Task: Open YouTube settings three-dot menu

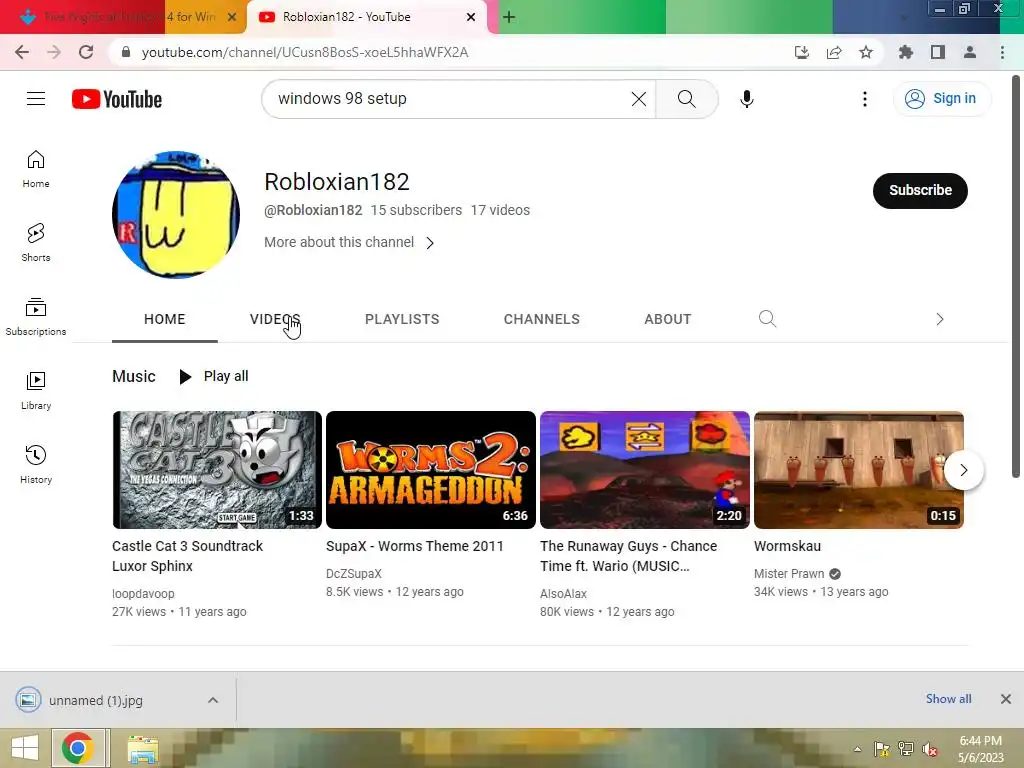Action: pos(865,99)
